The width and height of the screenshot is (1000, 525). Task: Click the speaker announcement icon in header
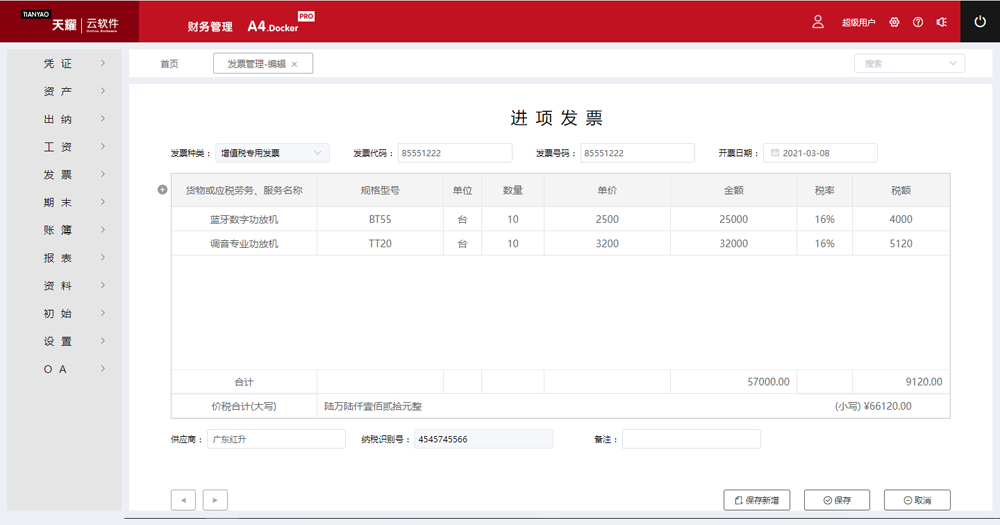pos(941,22)
